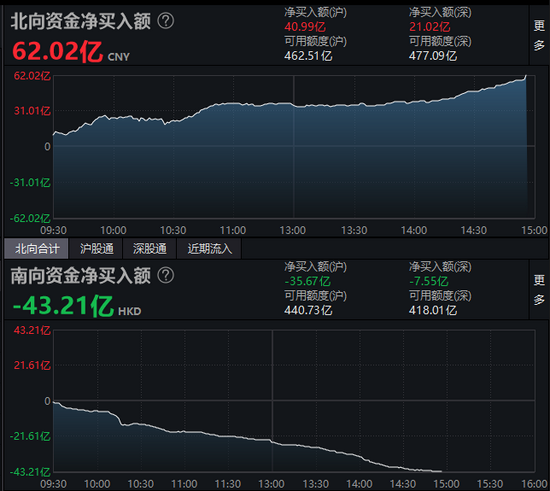
Task: Open 更多 in the northbound panel
Action: click(539, 35)
